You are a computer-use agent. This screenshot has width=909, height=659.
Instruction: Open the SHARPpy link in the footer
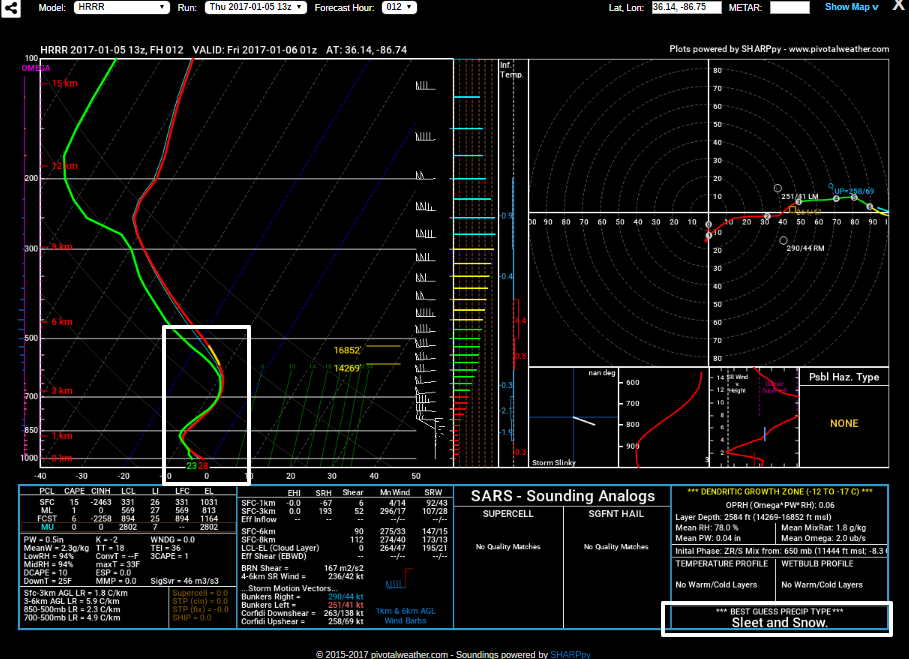570,654
